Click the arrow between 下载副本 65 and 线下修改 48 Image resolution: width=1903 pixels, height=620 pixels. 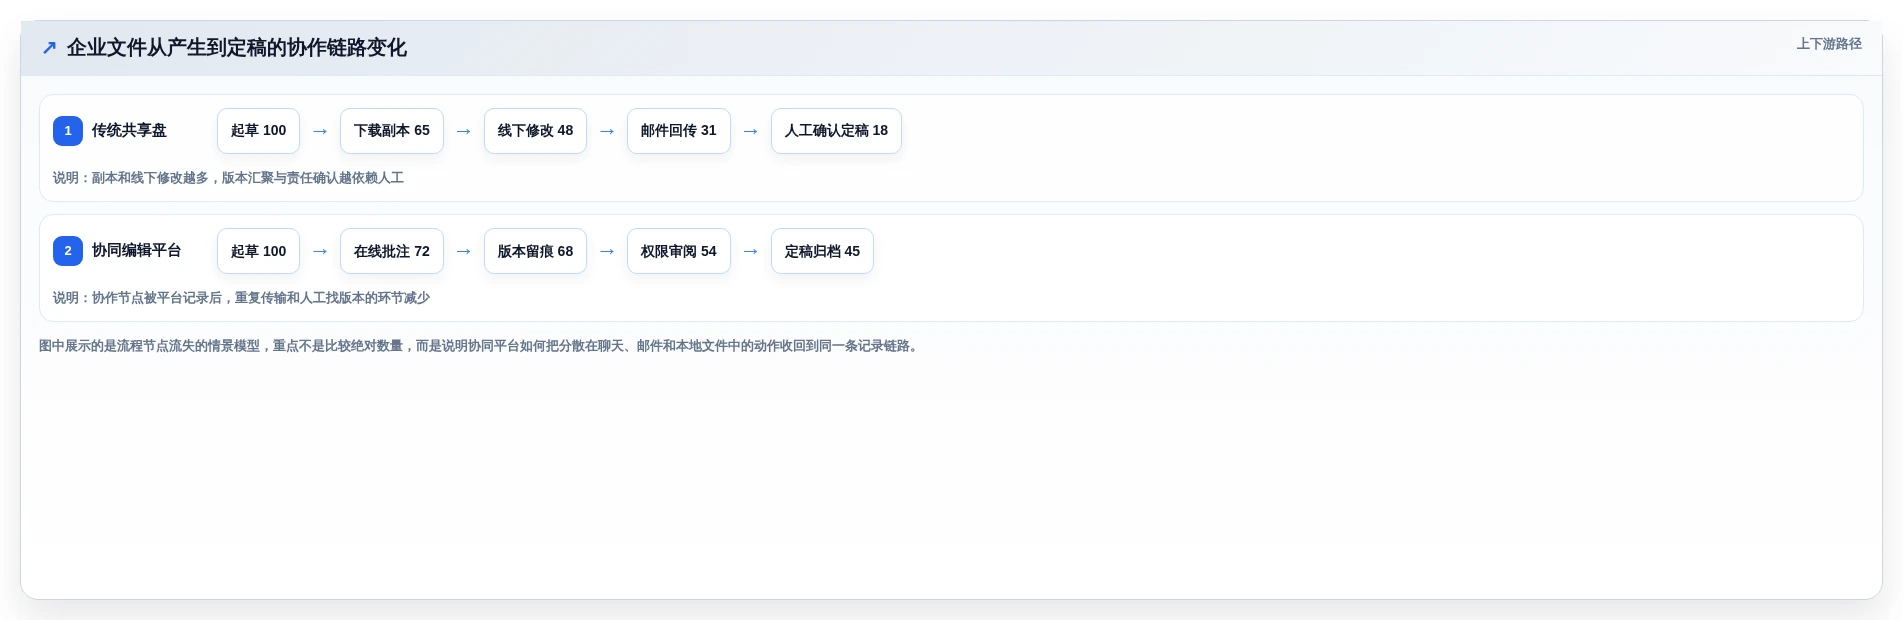pos(464,131)
